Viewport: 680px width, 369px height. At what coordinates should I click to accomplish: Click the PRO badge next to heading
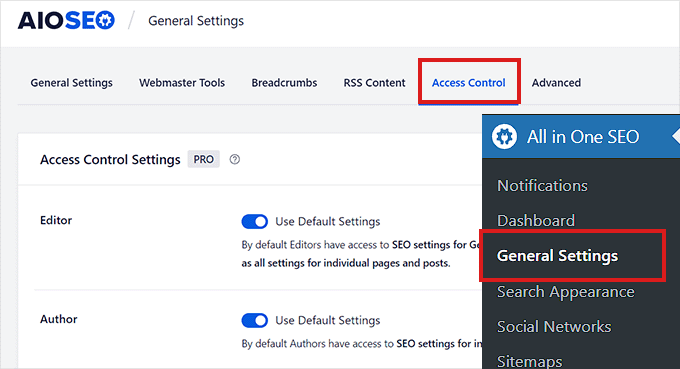click(x=203, y=160)
